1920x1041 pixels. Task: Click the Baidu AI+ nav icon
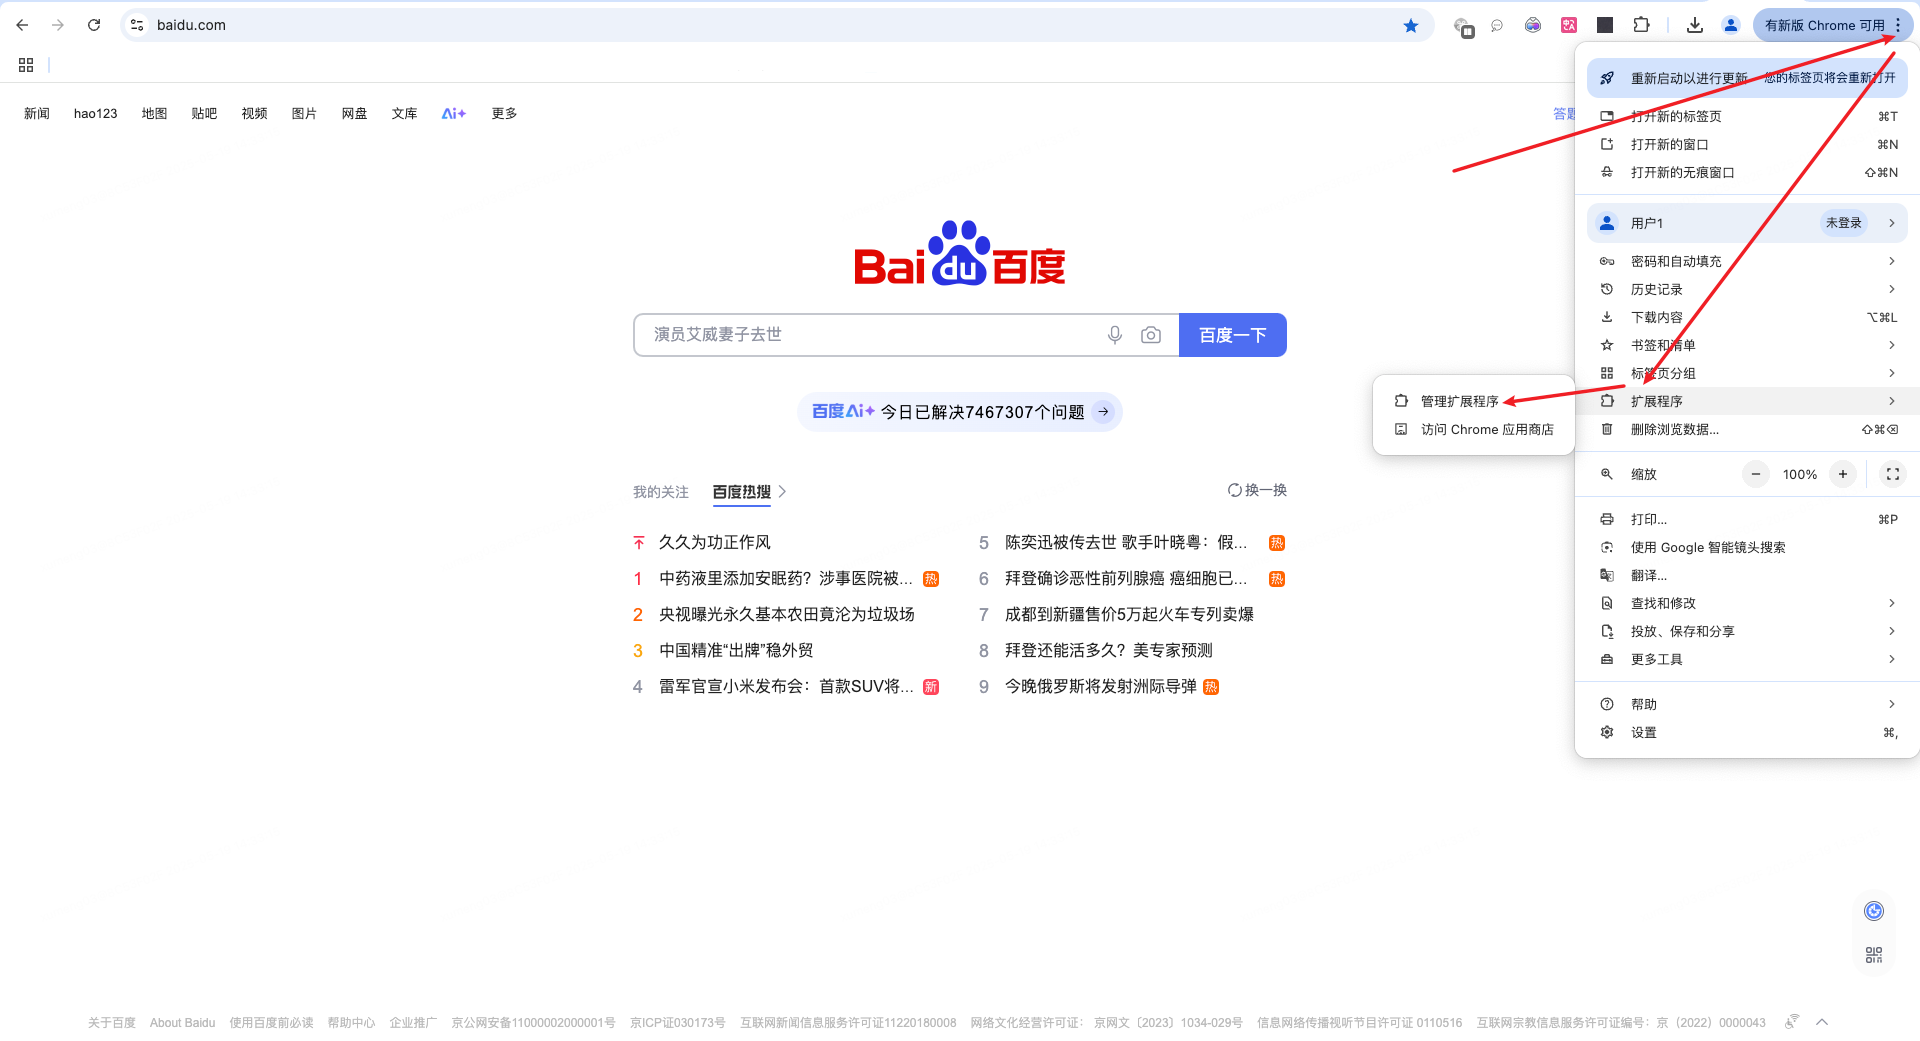click(454, 113)
